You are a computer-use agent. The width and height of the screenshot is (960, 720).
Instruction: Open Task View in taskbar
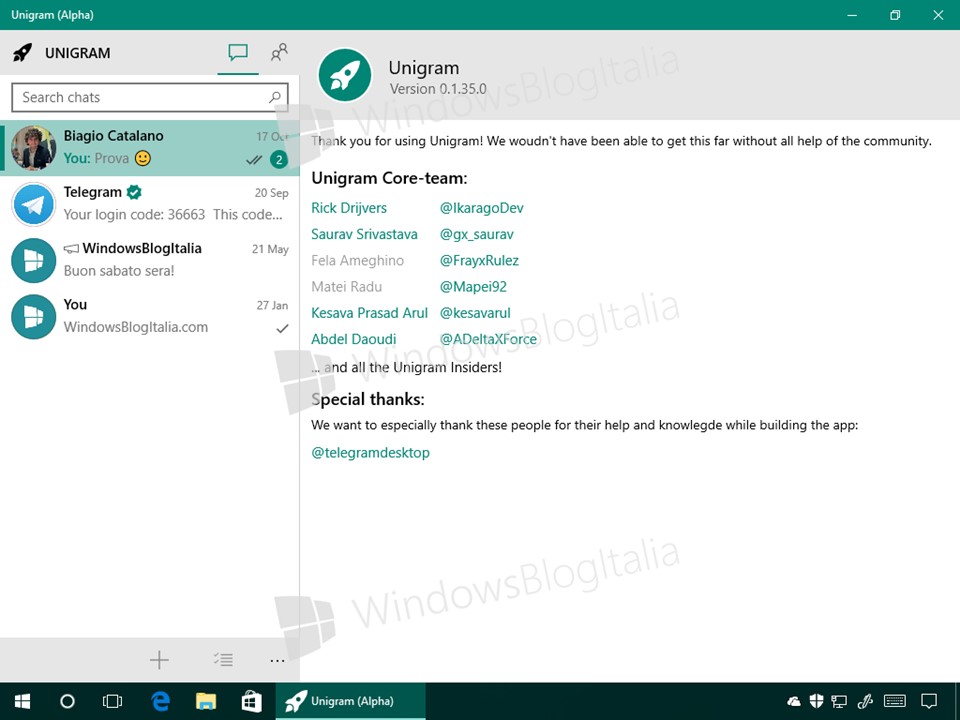113,701
